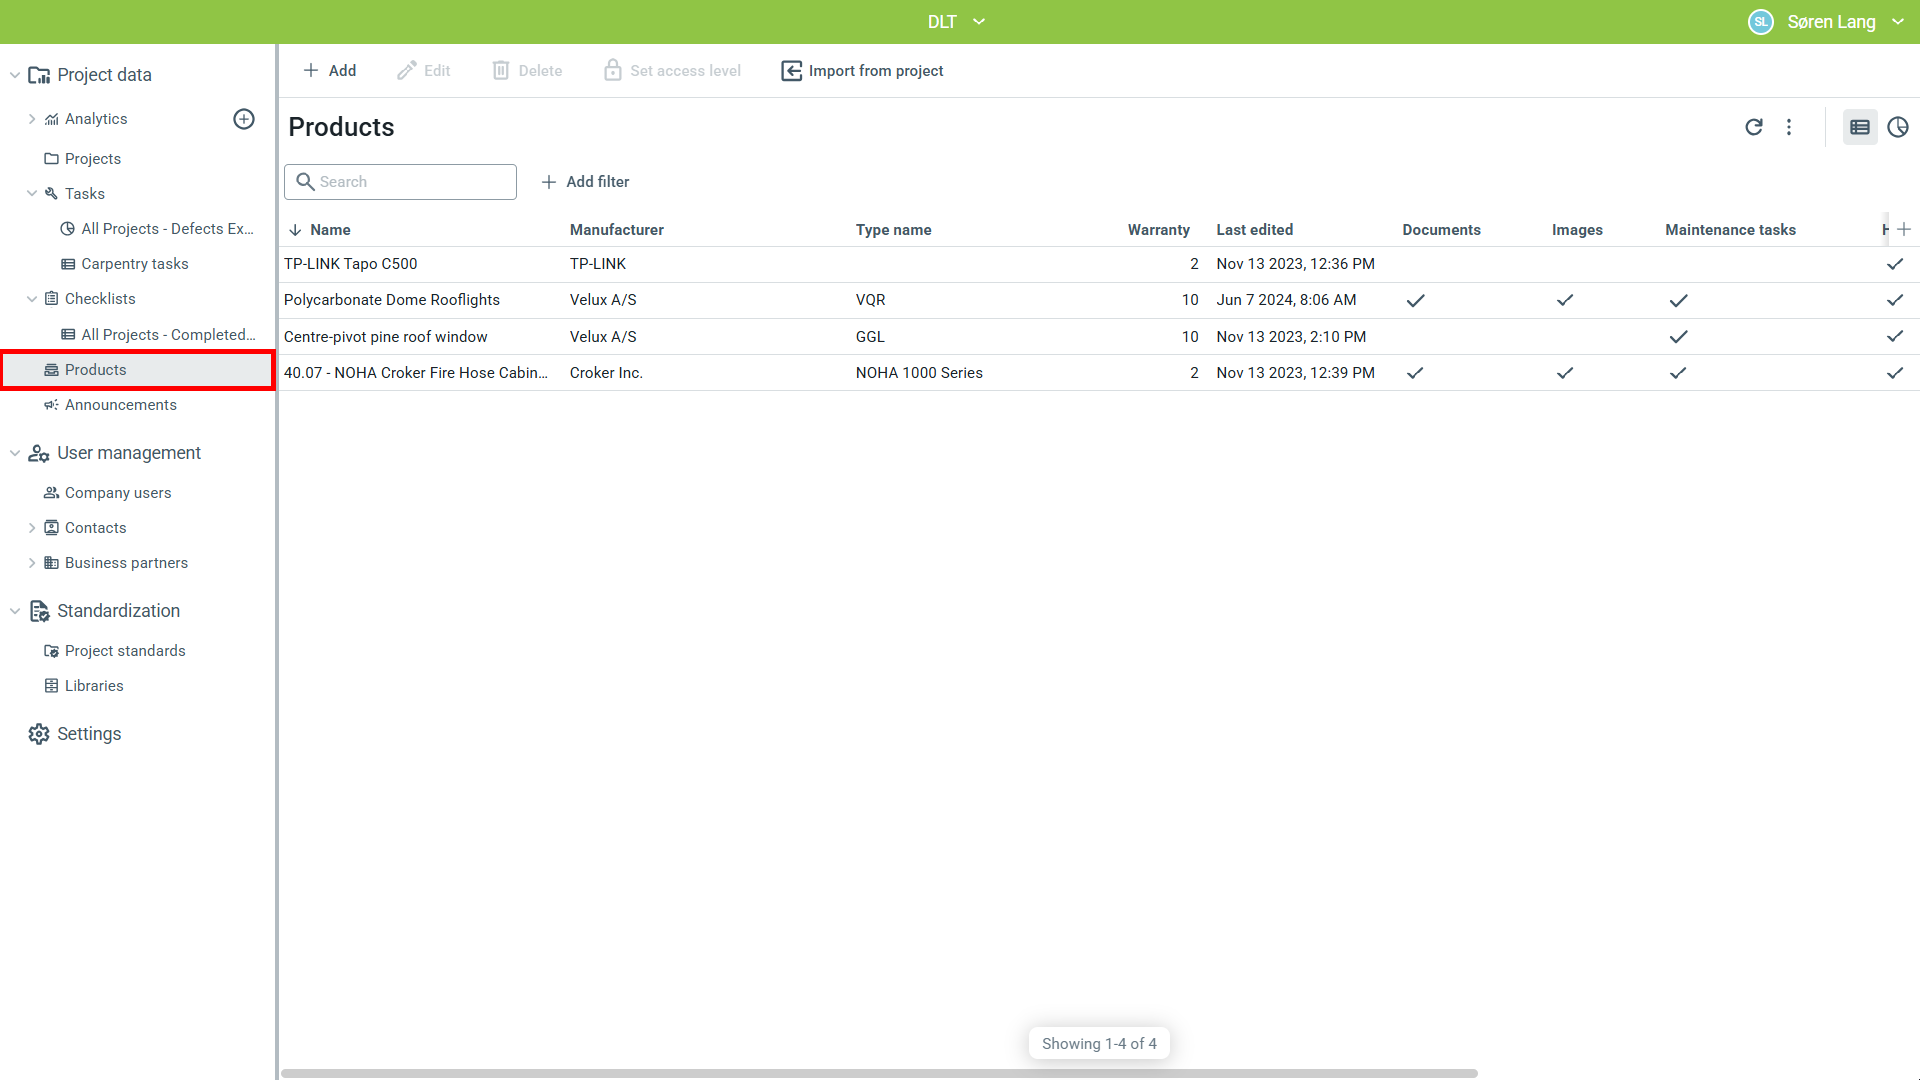Click the Documents checkmark for Polycarbonate Dome Rooflights
1920x1080 pixels.
pos(1415,300)
